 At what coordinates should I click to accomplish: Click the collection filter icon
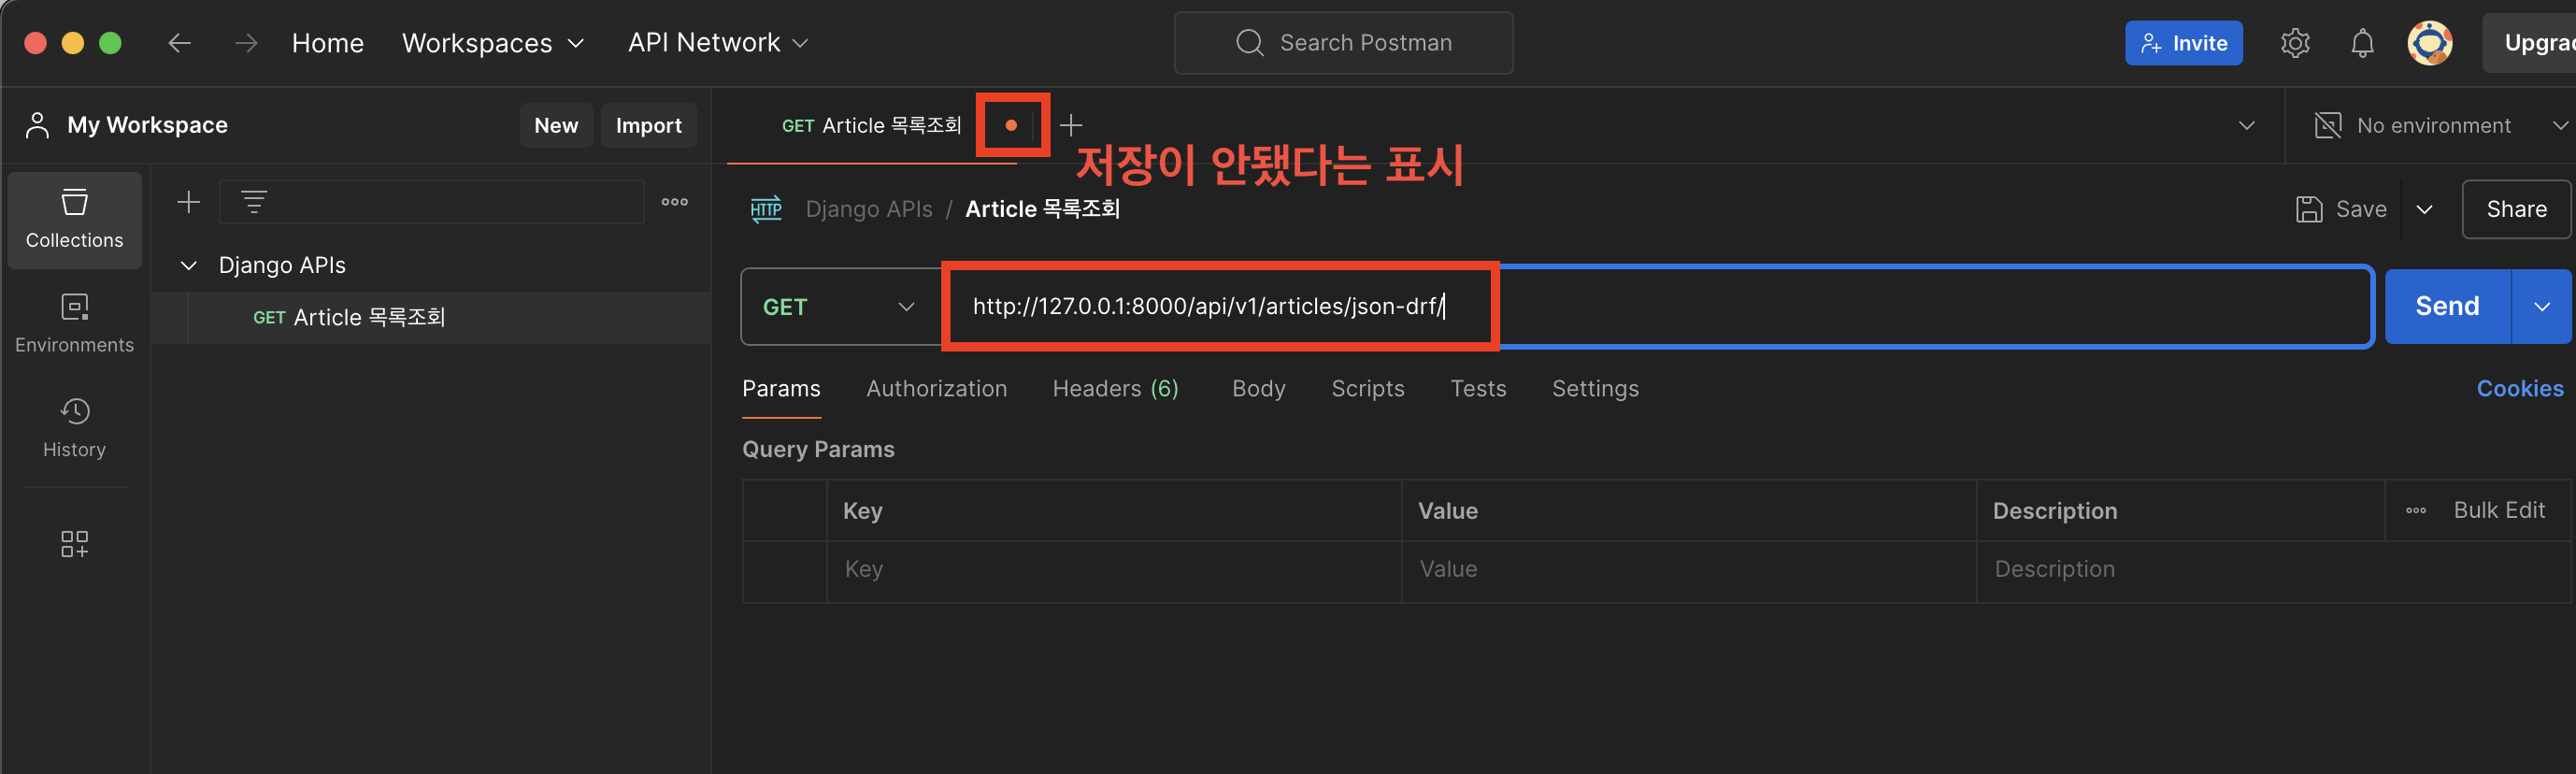(254, 202)
